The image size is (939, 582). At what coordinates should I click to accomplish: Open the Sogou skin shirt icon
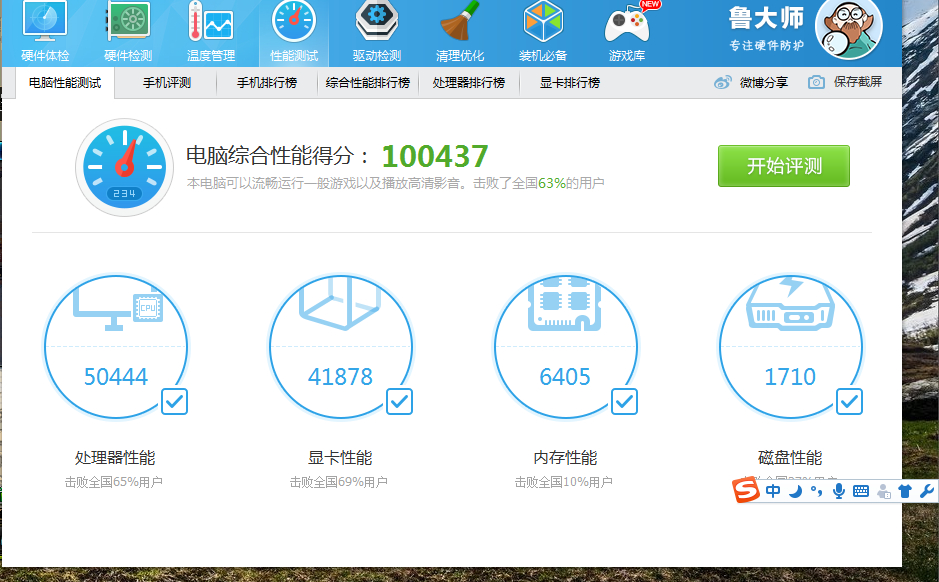[x=905, y=492]
